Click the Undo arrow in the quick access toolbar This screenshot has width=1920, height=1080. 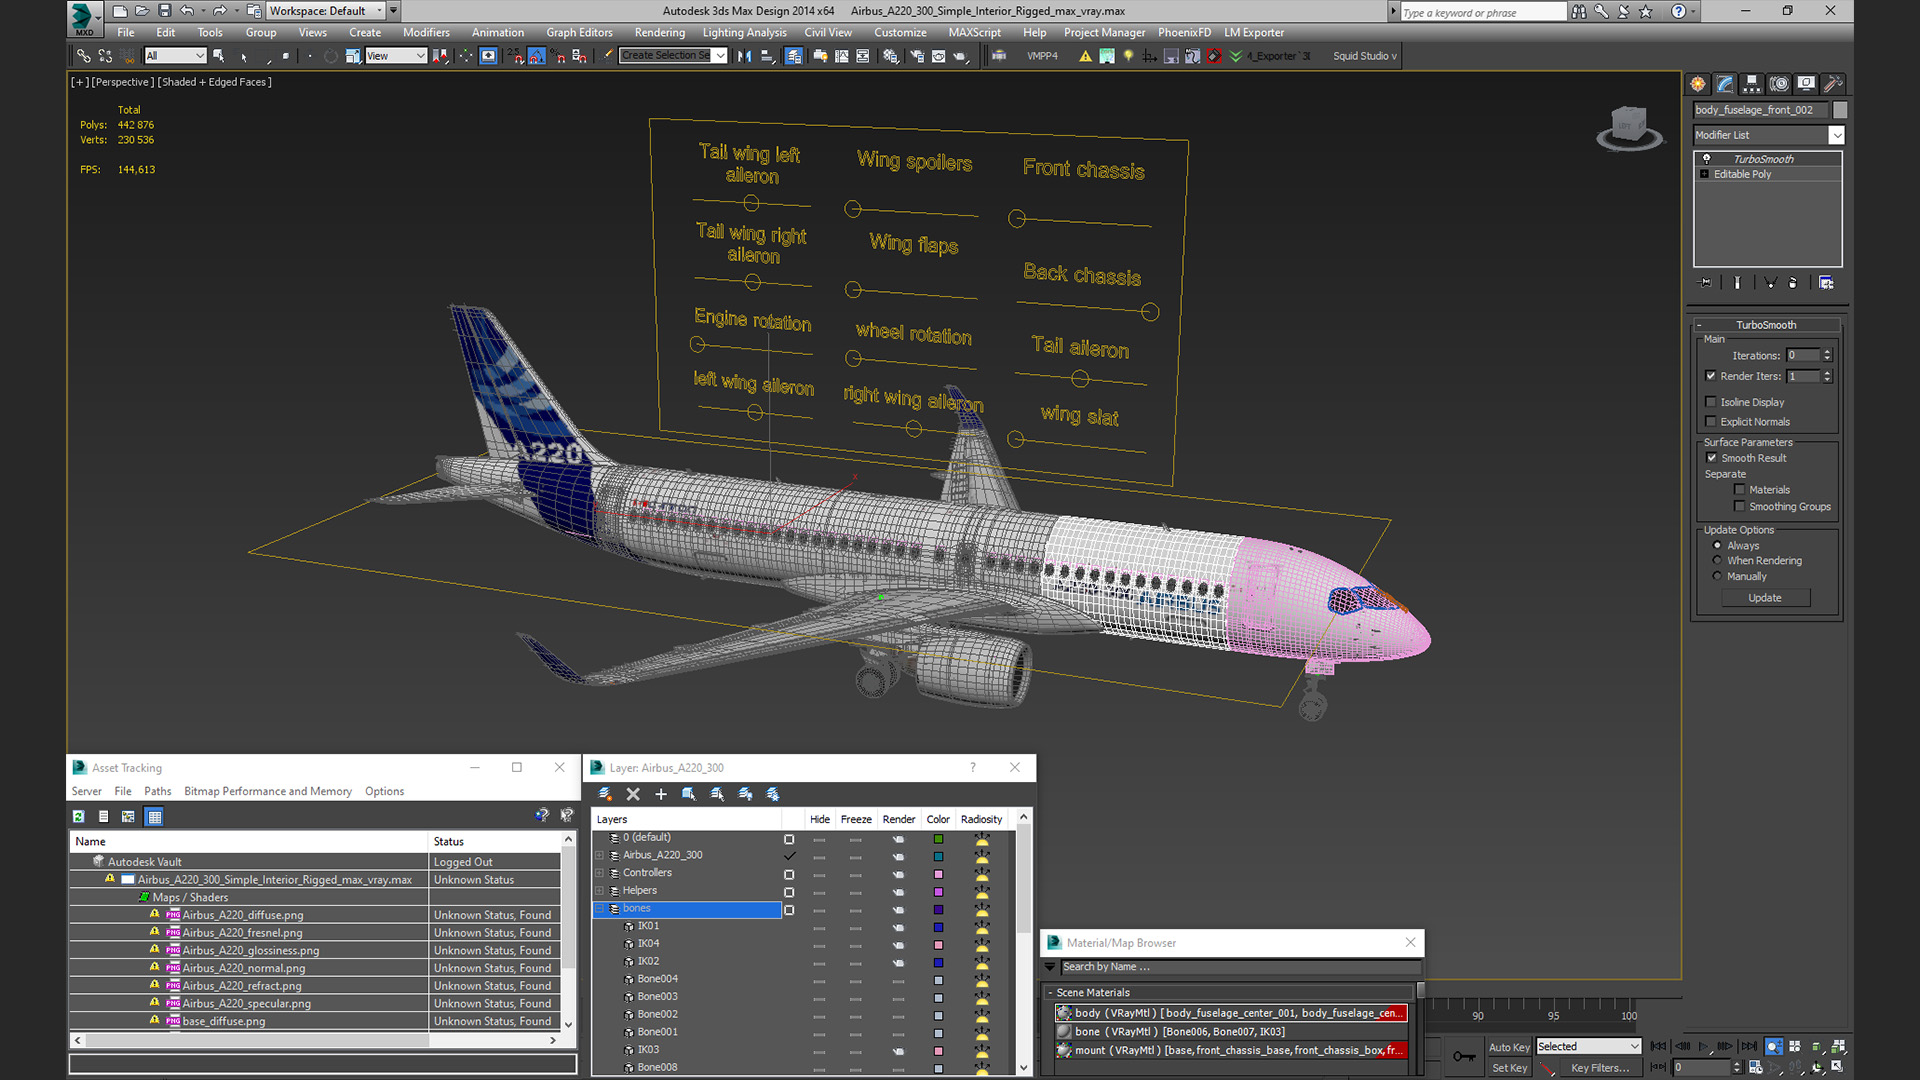tap(187, 11)
